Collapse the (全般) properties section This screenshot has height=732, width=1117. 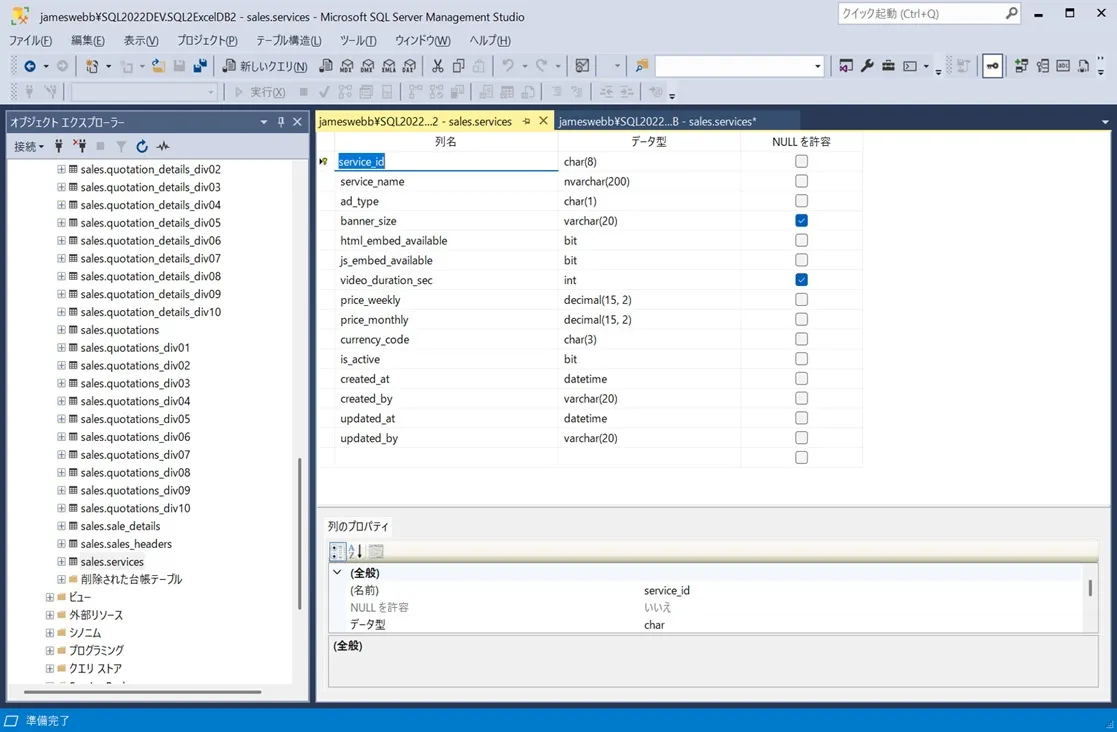point(338,572)
